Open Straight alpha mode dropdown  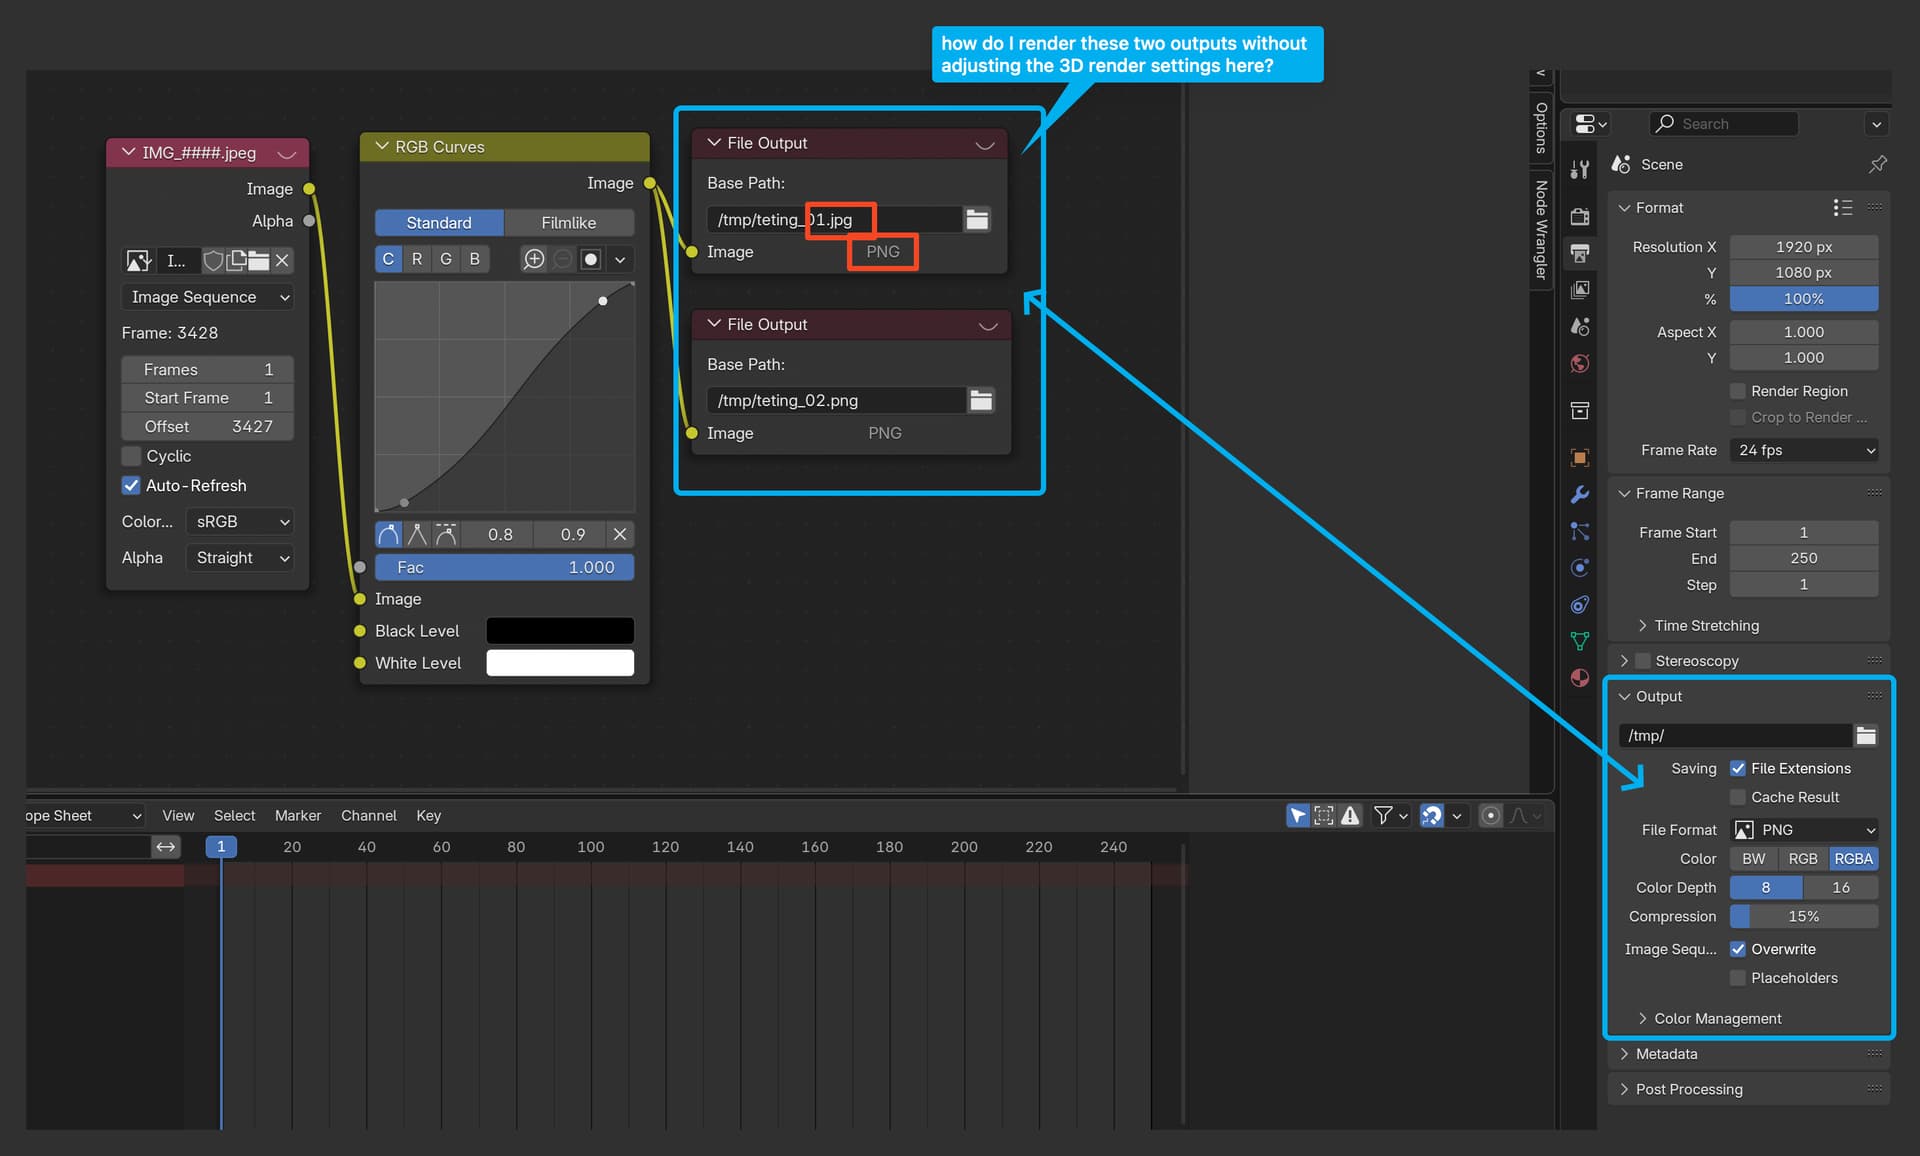pyautogui.click(x=240, y=558)
